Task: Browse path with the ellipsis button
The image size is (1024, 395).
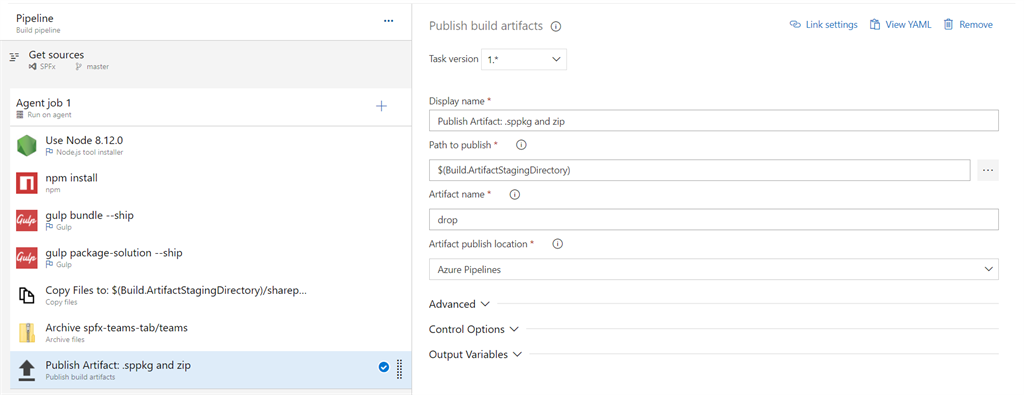Action: [x=988, y=170]
